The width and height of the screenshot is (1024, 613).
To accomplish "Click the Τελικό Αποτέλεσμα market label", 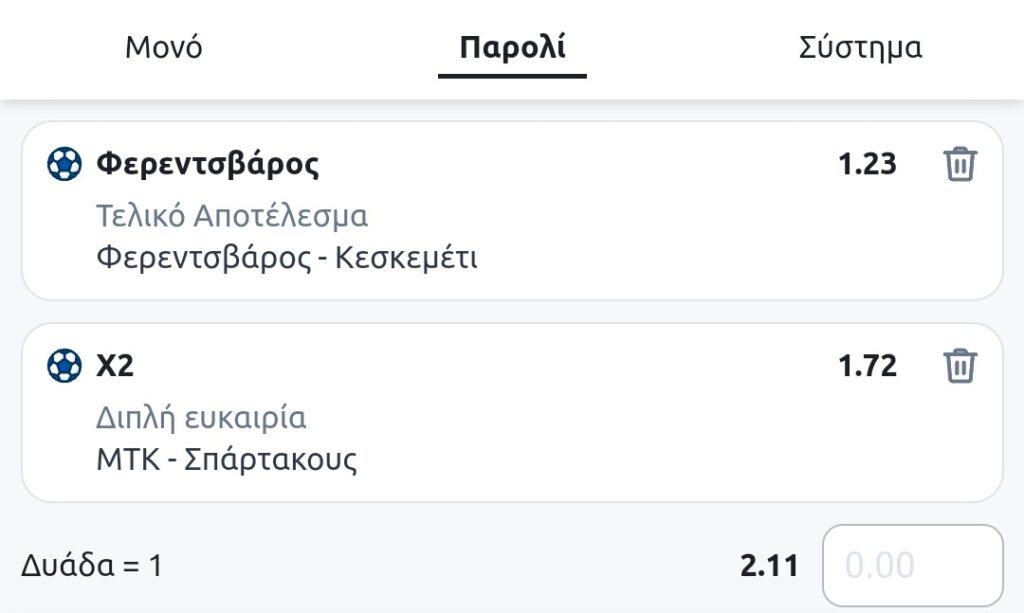I will click(x=232, y=215).
